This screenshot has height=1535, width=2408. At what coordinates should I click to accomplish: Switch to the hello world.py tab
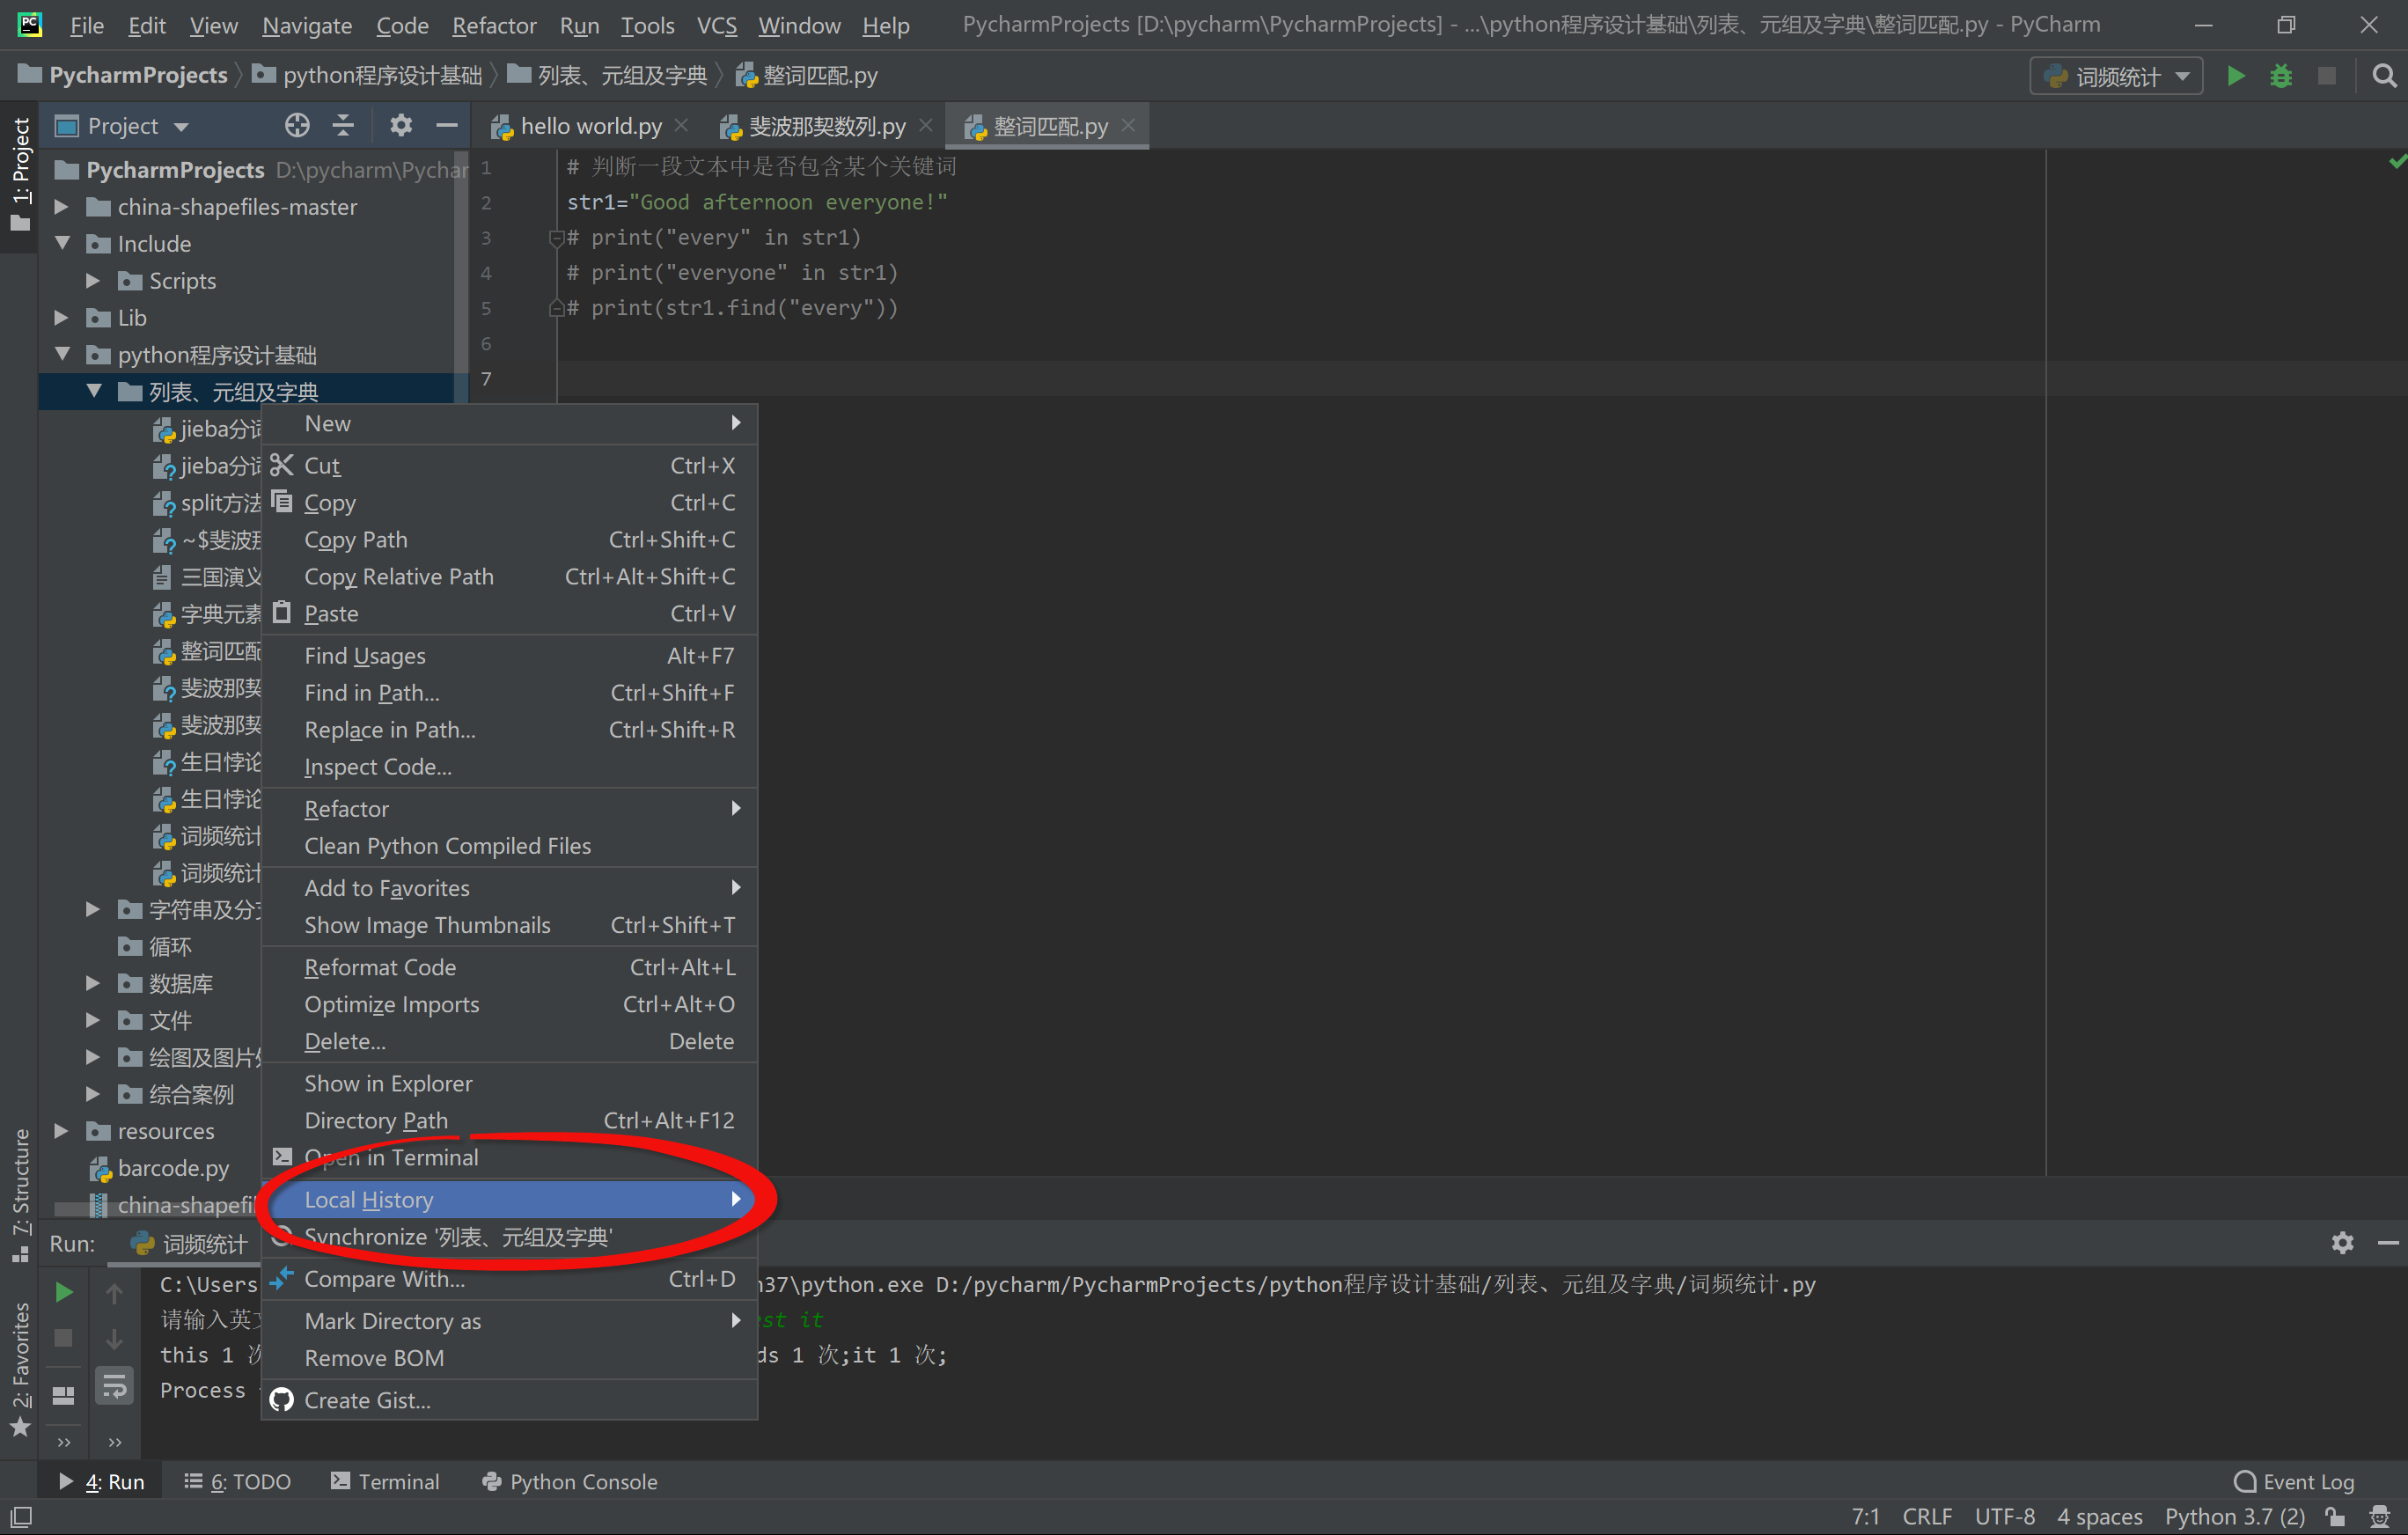(590, 126)
